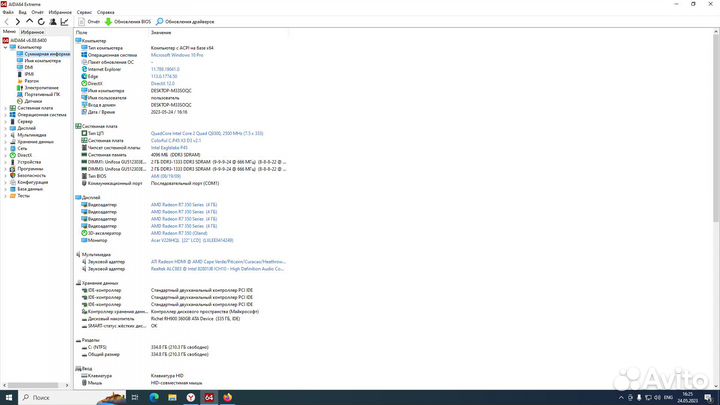Open the graph chart icon in the toolbar

64,22
